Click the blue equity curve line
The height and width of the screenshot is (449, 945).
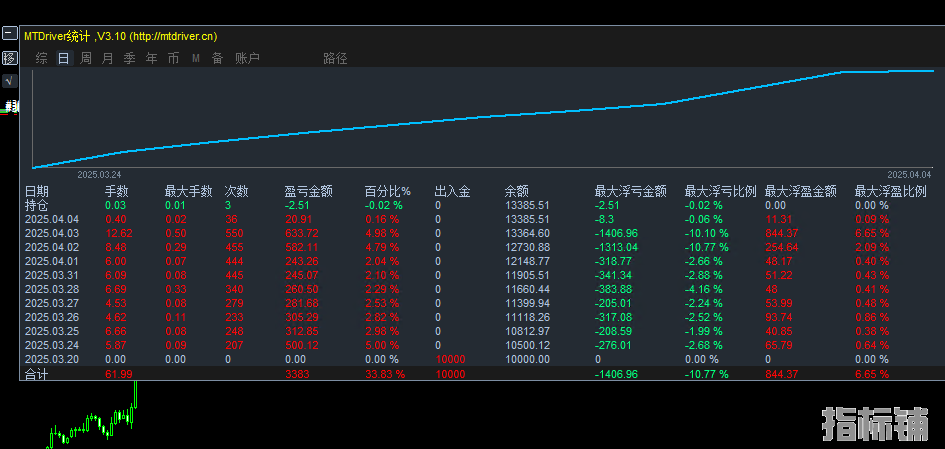[482, 117]
